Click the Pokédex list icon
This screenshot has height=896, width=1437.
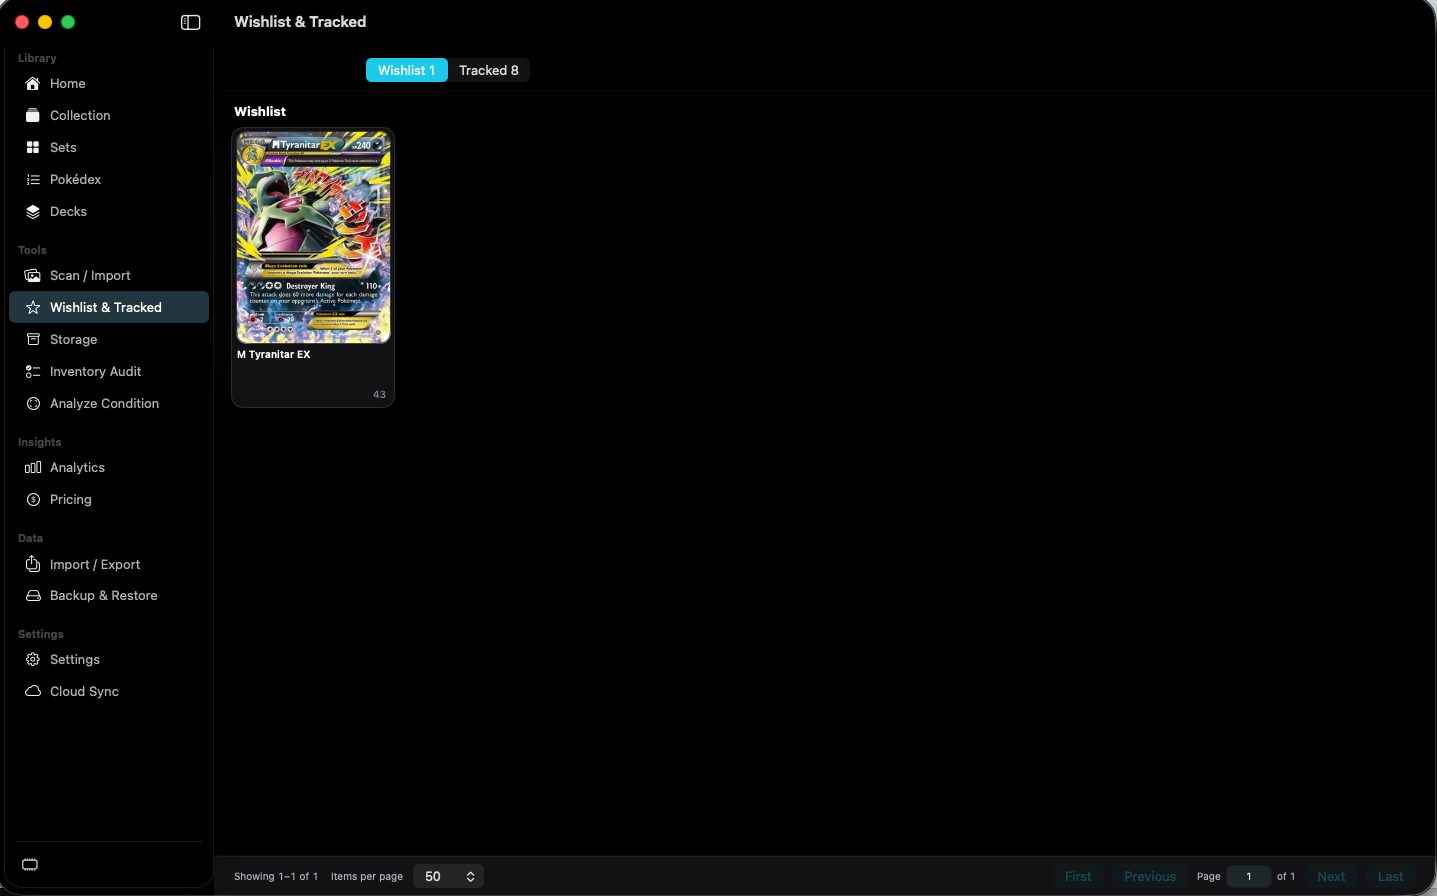point(33,179)
